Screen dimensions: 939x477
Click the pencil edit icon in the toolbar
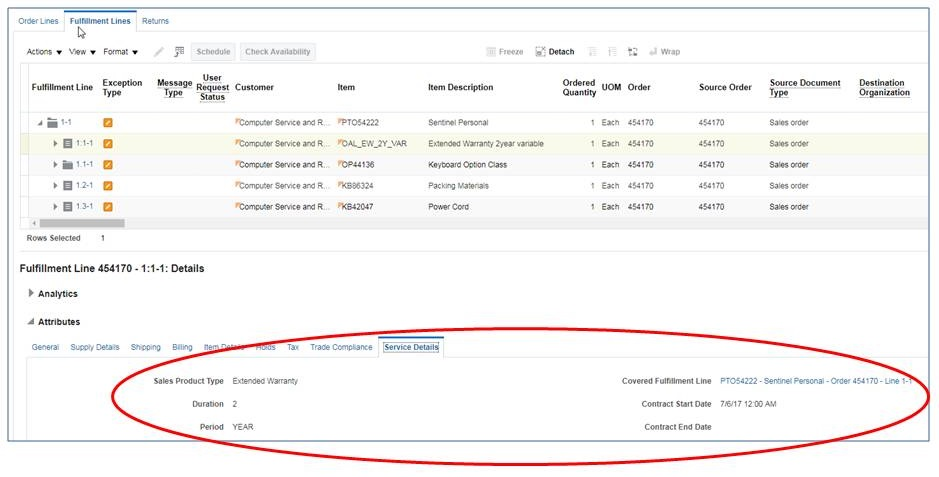point(158,52)
